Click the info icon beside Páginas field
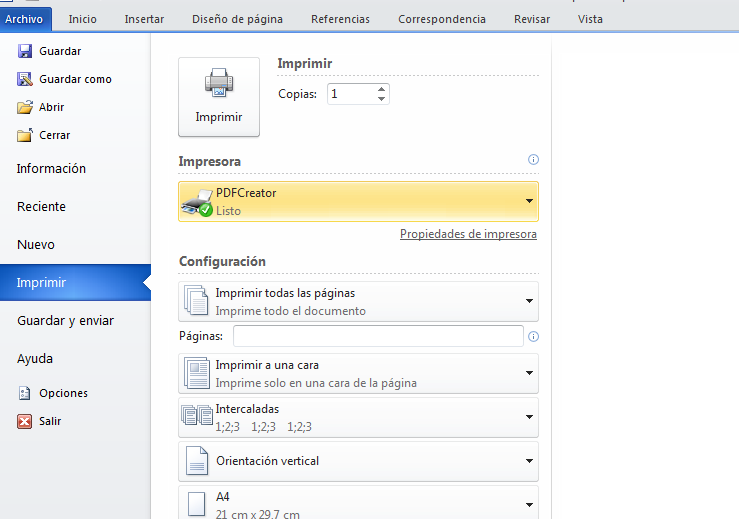Screen dimensions: 739x519 (x=533, y=337)
